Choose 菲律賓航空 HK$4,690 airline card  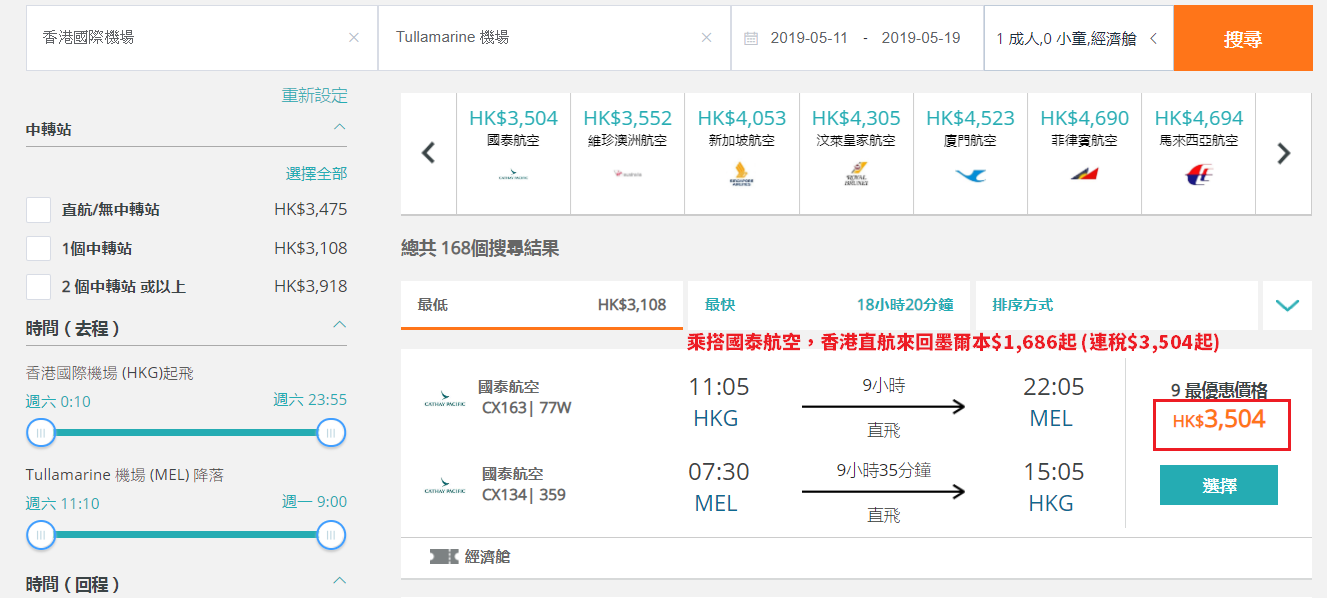pos(1084,153)
